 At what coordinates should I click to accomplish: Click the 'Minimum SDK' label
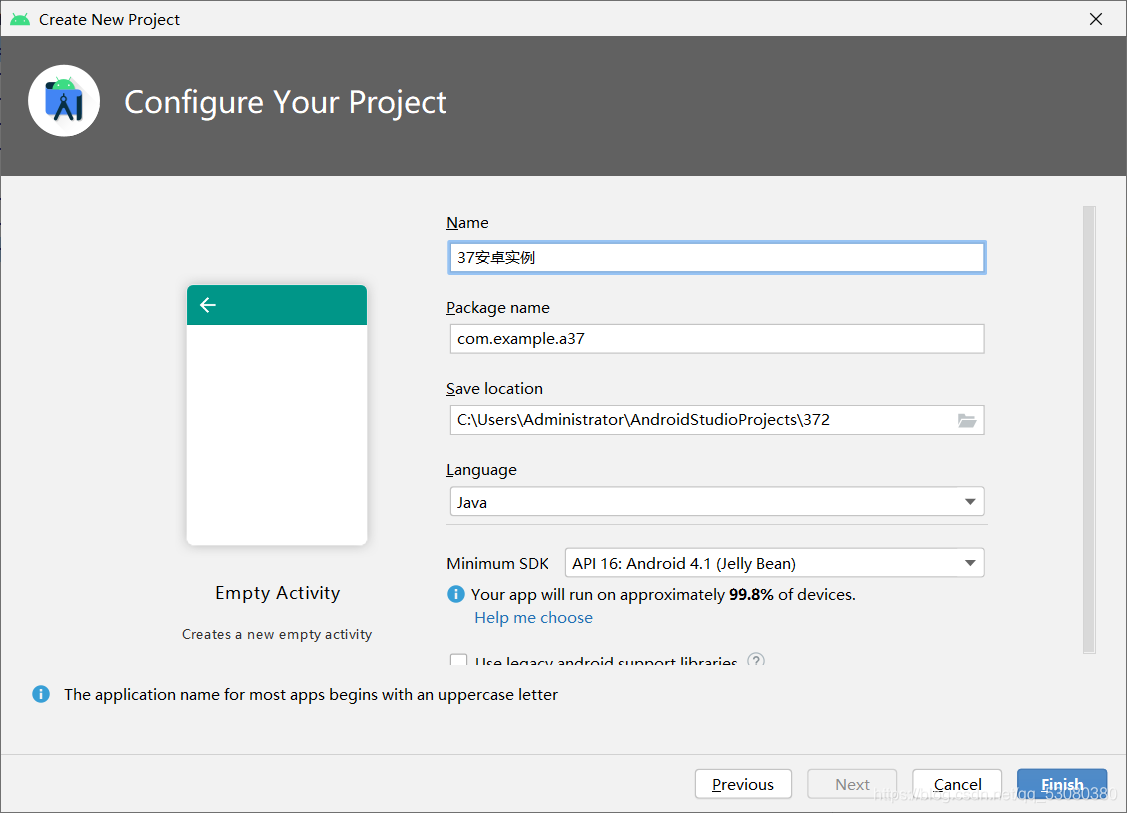[x=497, y=564]
